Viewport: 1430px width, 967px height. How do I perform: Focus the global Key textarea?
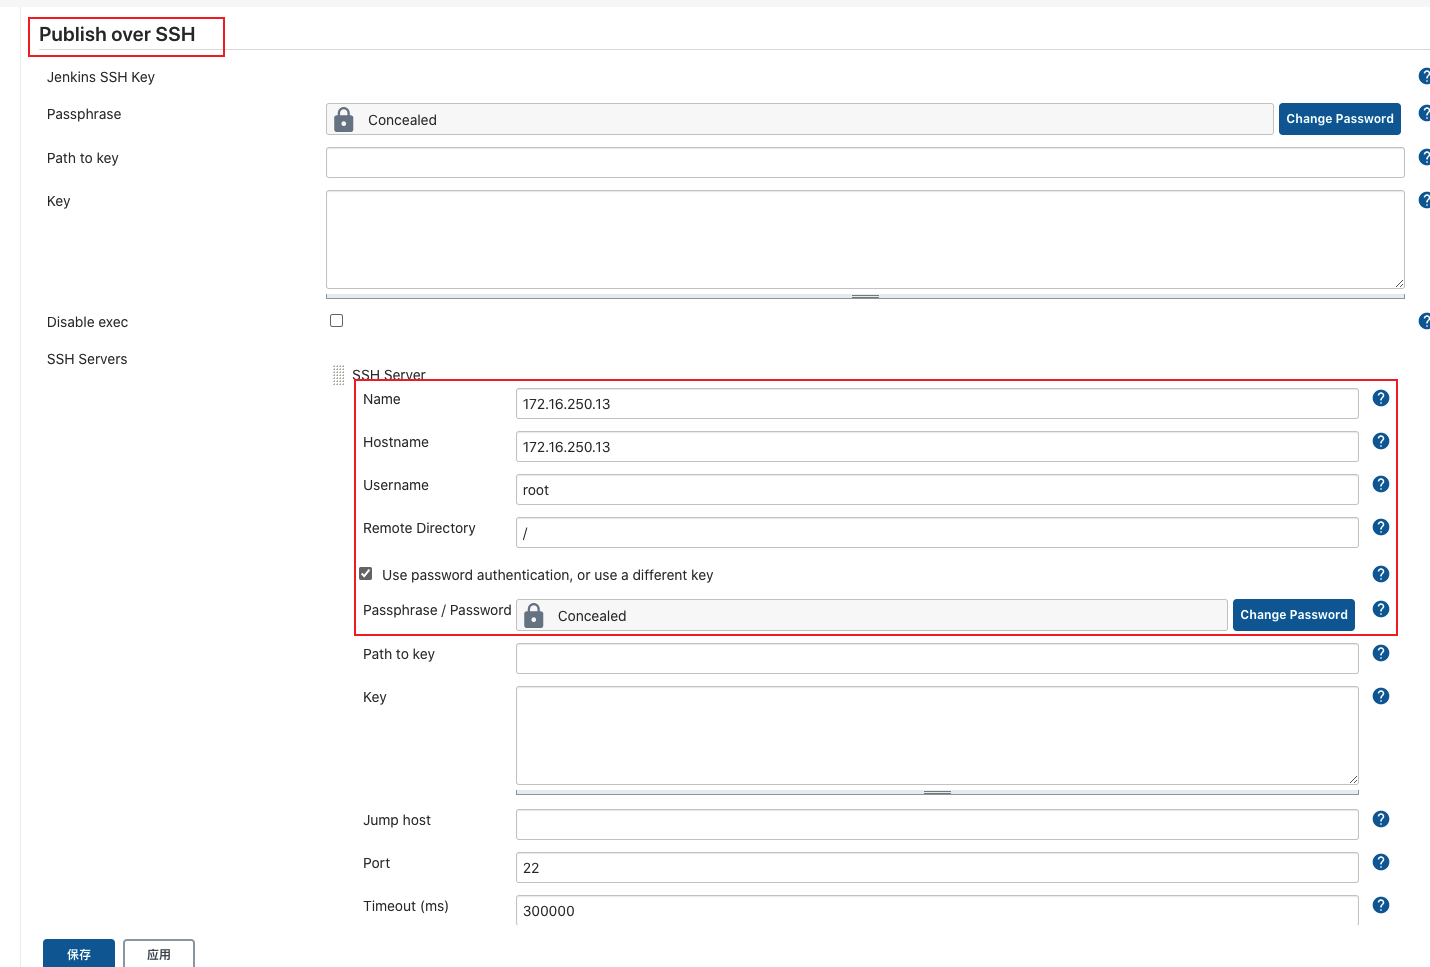pyautogui.click(x=865, y=240)
